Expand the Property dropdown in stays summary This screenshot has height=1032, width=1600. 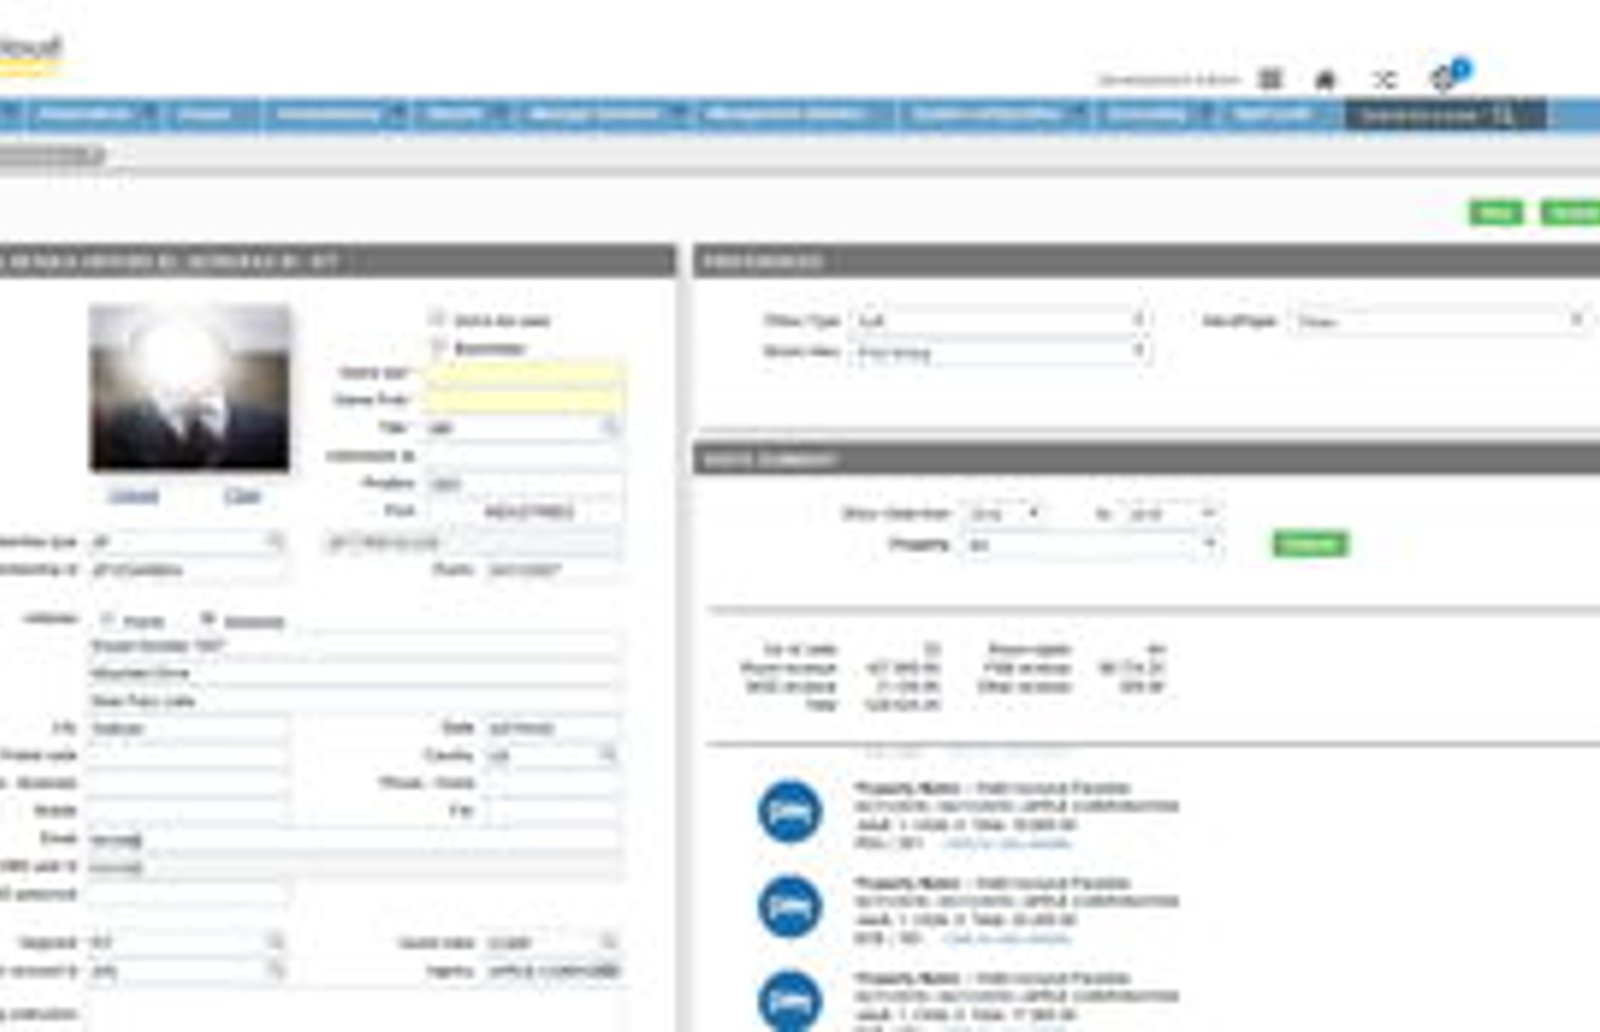1090,544
